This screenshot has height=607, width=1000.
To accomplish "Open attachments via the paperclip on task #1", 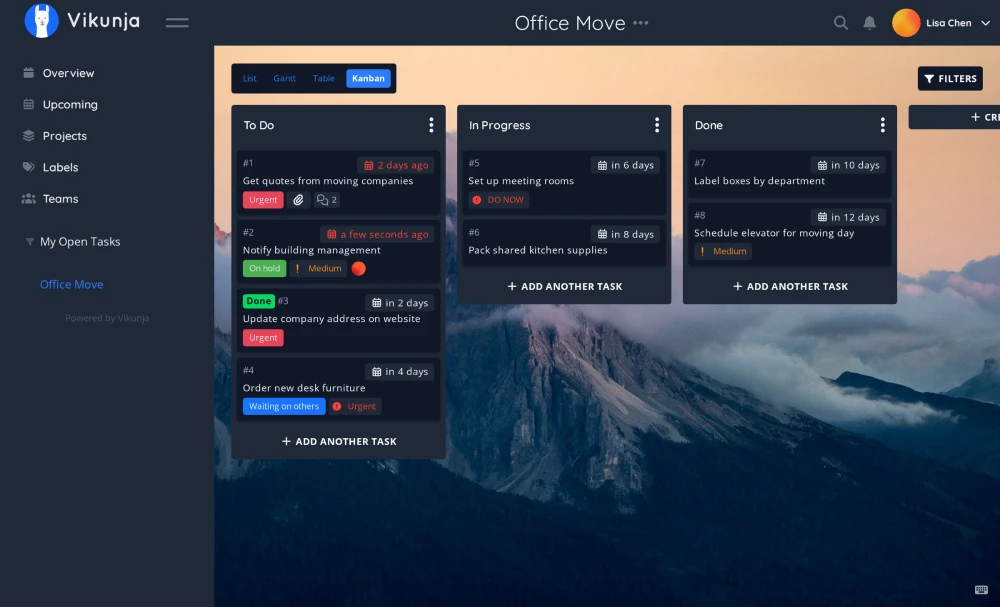I will (297, 200).
